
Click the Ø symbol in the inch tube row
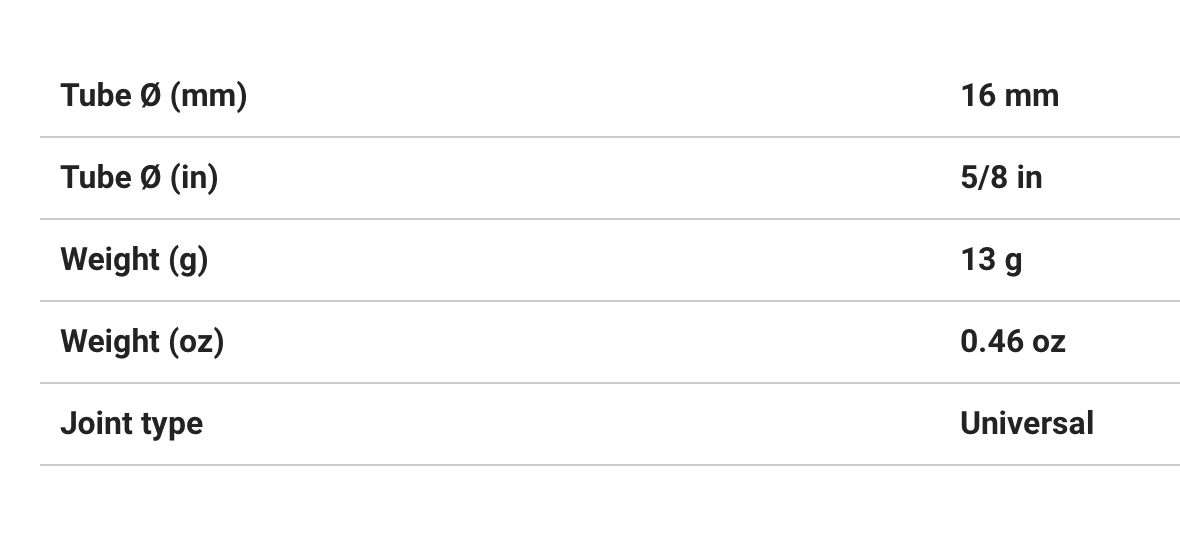[x=151, y=178]
